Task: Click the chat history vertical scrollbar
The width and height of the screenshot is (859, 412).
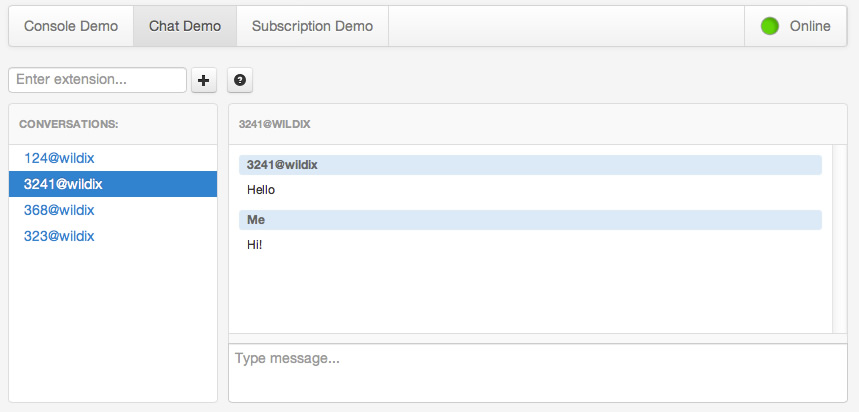Action: pyautogui.click(x=840, y=238)
